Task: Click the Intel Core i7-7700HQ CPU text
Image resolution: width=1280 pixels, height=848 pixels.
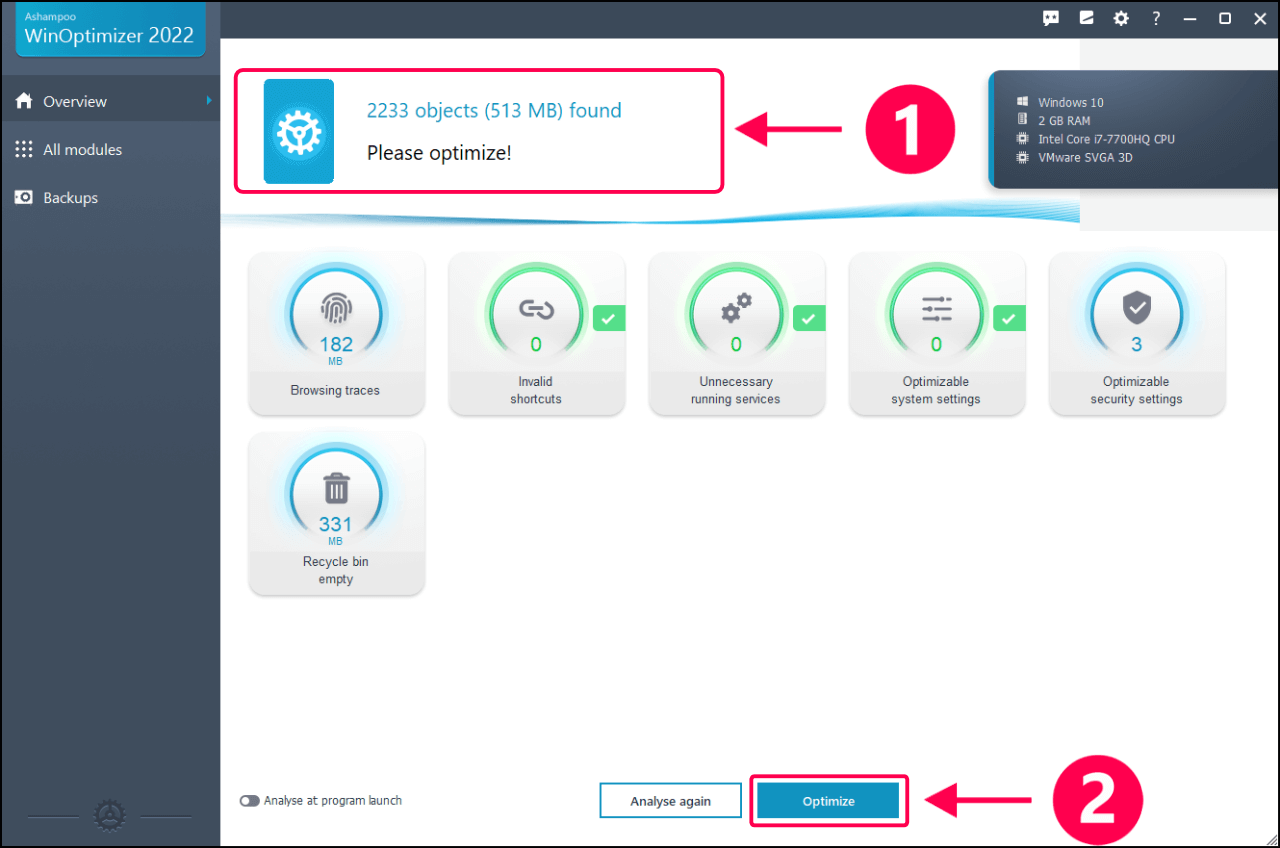Action: point(1106,139)
